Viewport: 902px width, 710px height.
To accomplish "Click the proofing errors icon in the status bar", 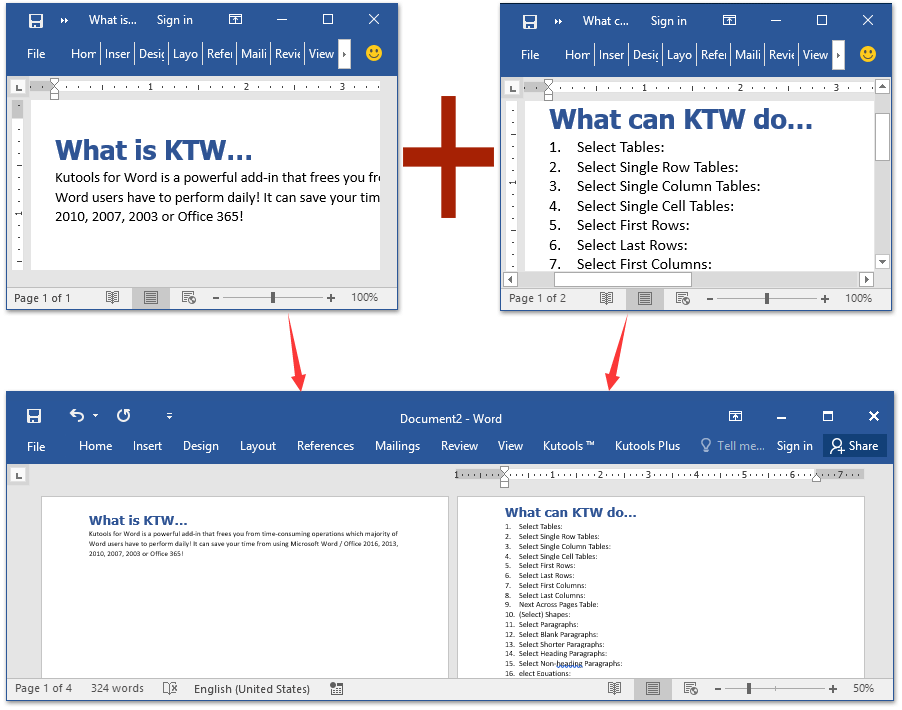I will (169, 689).
